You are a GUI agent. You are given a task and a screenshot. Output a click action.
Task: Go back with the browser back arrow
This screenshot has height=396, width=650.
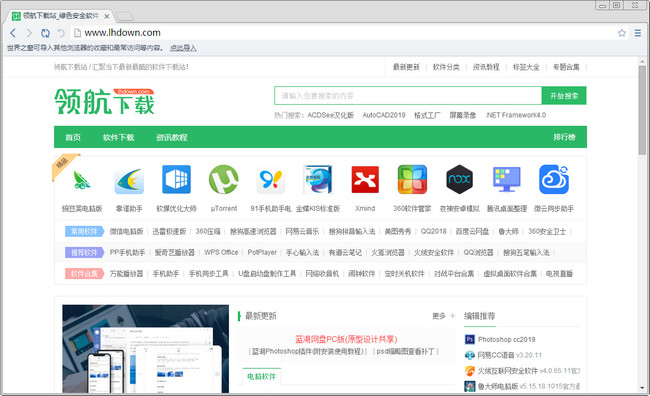(x=13, y=33)
